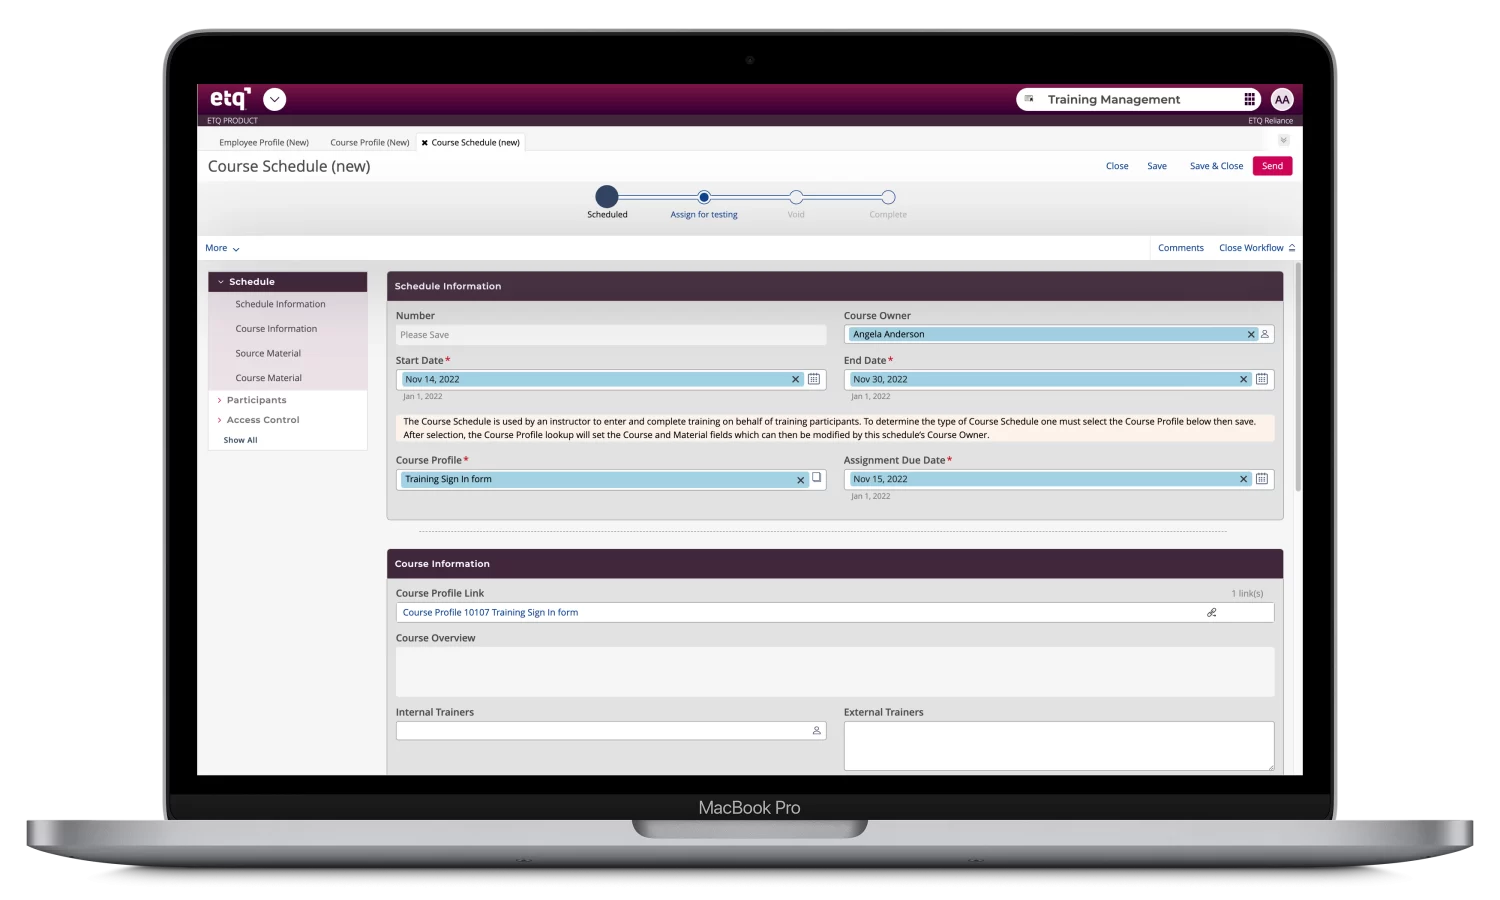Click the AA user avatar
Image resolution: width=1500 pixels, height=900 pixels.
pos(1282,99)
